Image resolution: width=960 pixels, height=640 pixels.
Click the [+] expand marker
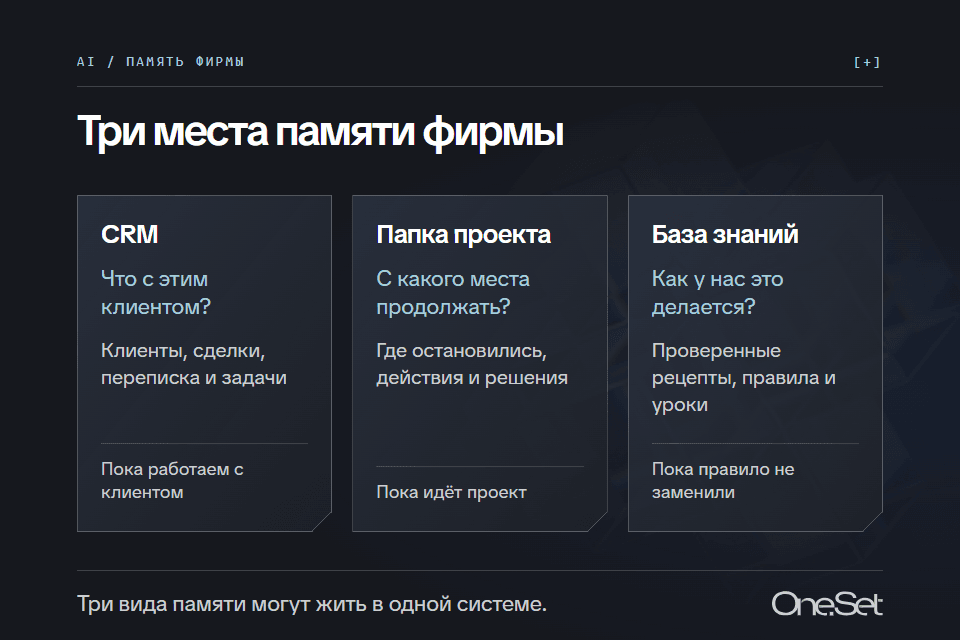(867, 62)
